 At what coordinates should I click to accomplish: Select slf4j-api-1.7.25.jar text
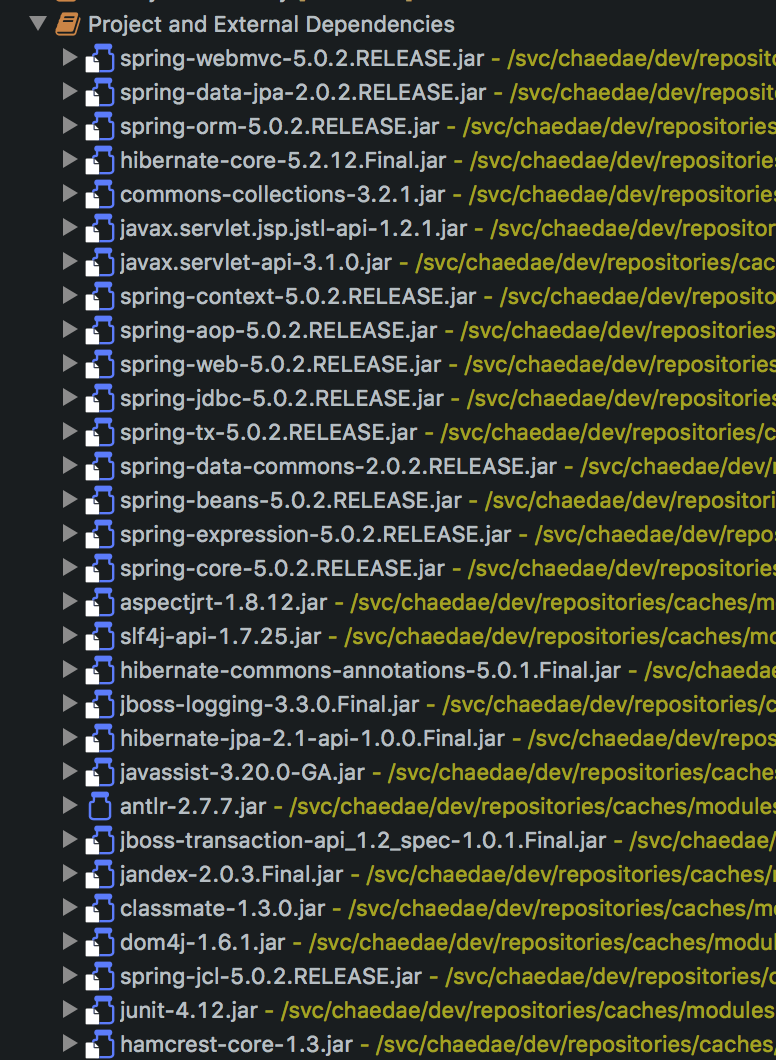[x=220, y=636]
